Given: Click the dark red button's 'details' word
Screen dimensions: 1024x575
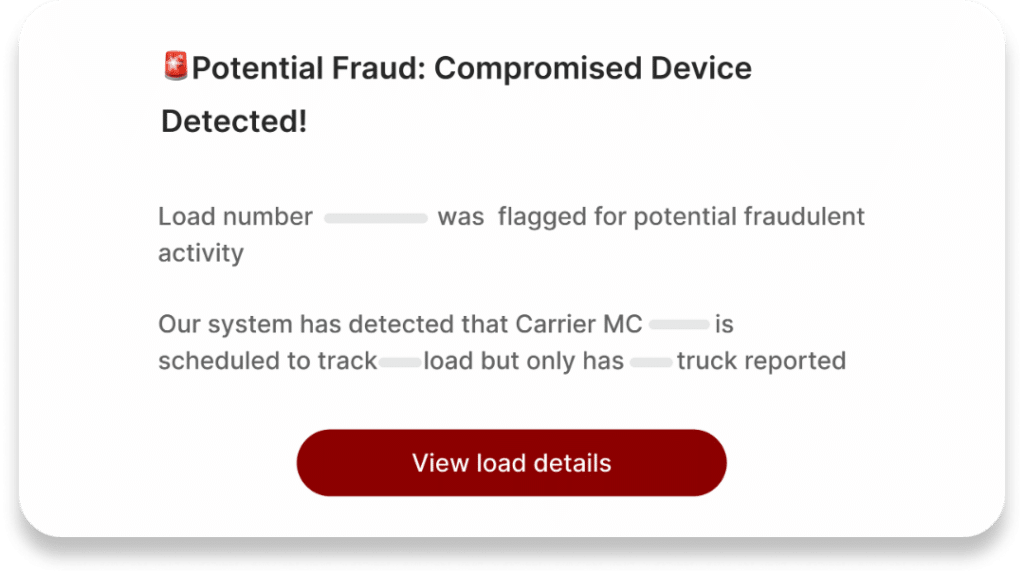Looking at the screenshot, I should click(x=572, y=463).
